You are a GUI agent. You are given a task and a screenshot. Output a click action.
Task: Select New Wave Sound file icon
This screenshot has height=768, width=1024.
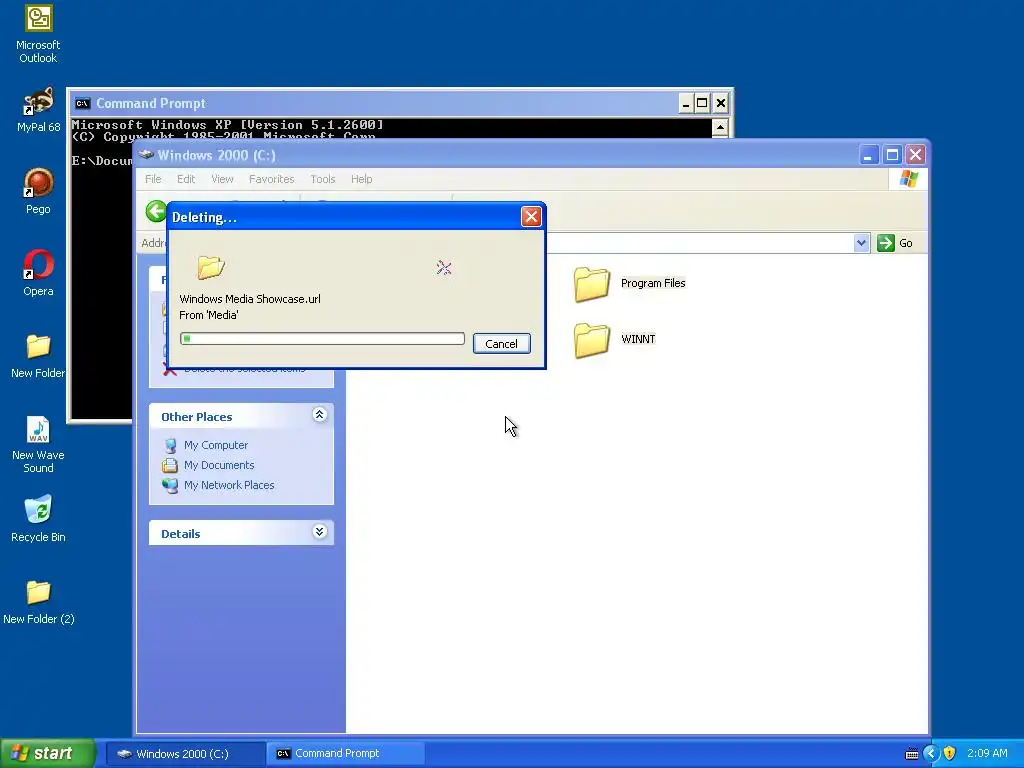pos(38,429)
